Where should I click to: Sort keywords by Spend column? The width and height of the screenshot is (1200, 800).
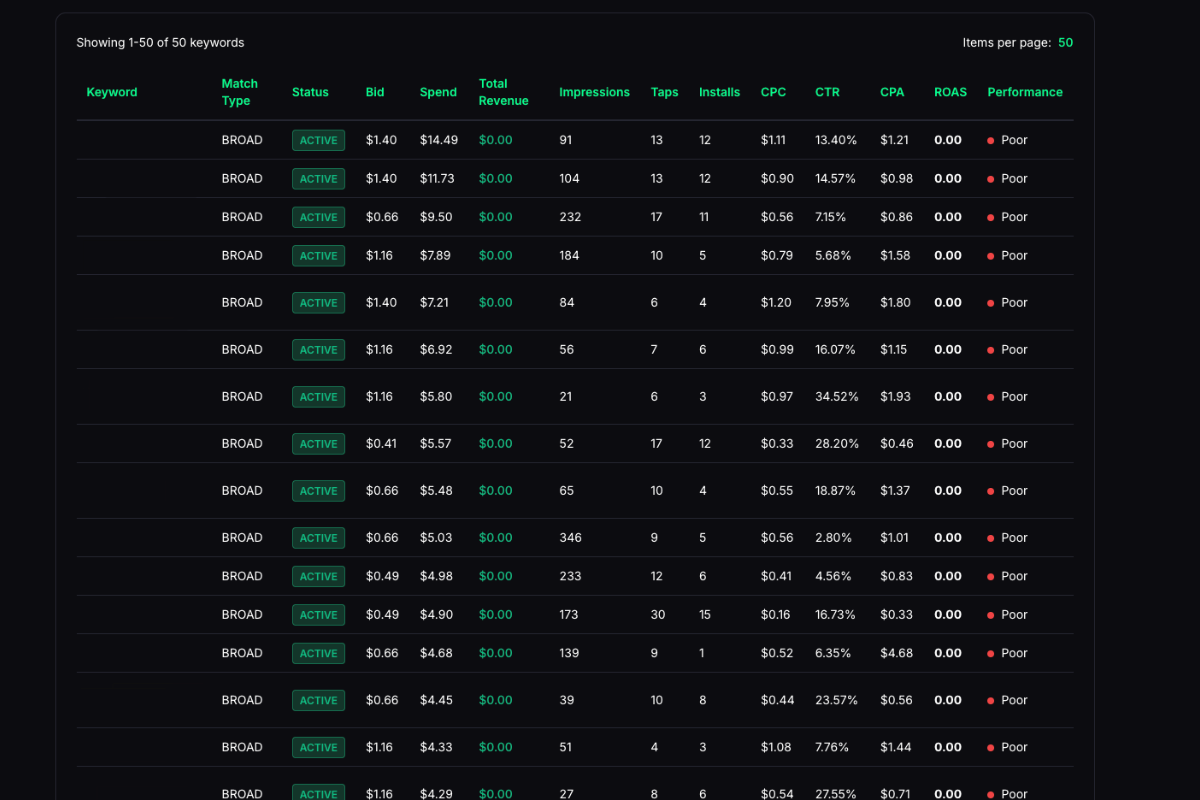click(438, 92)
